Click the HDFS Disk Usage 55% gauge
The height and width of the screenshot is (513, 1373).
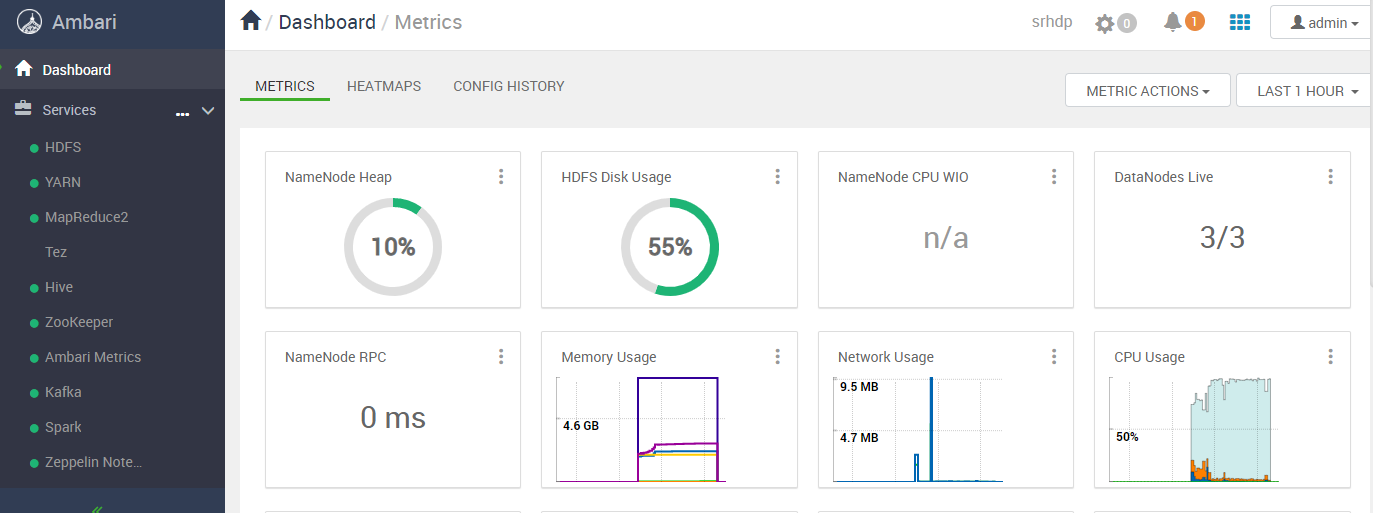[670, 247]
